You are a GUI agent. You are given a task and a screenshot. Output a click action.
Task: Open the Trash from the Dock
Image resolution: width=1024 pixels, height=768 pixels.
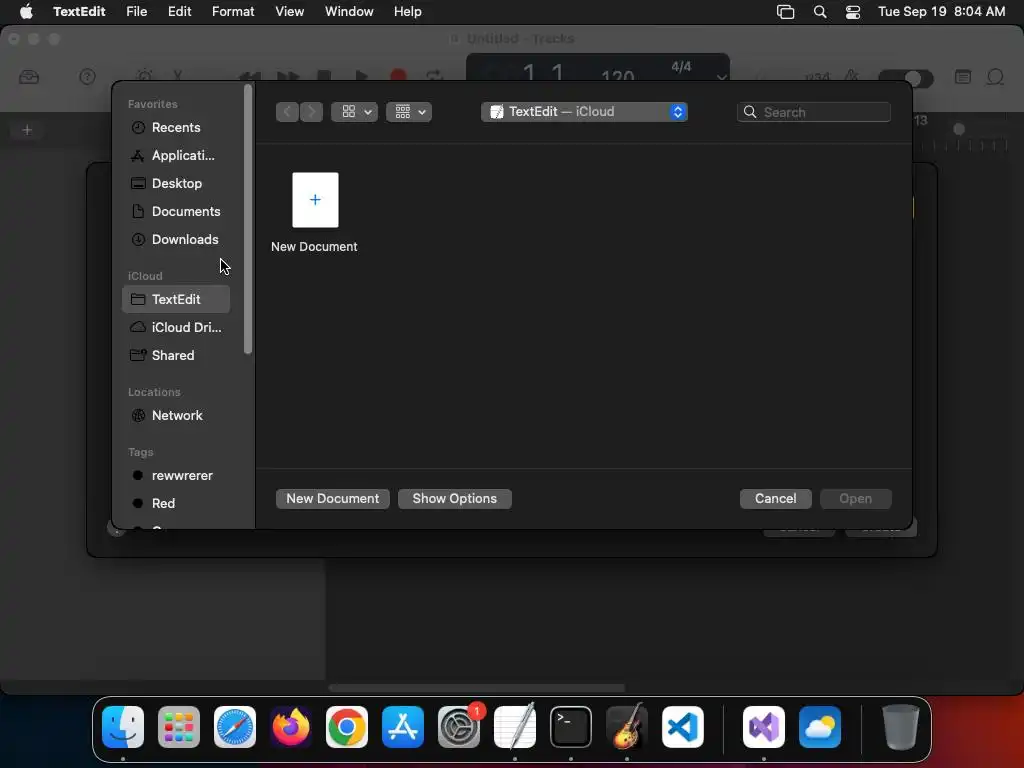(x=901, y=727)
